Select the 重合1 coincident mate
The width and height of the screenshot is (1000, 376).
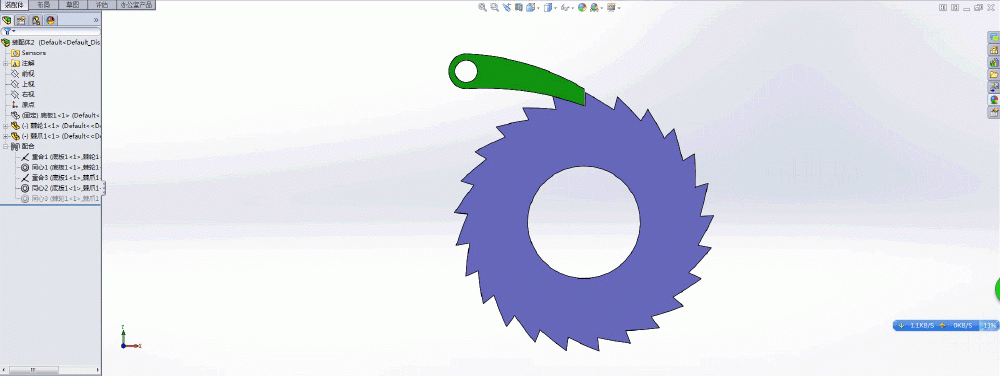61,157
